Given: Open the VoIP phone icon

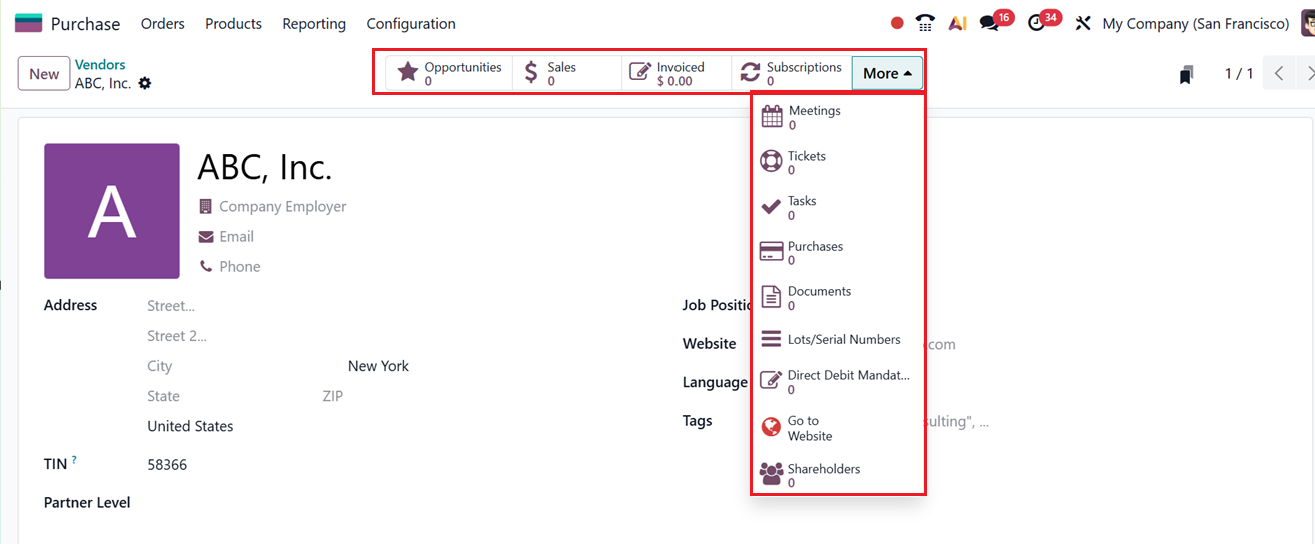Looking at the screenshot, I should tap(925, 23).
